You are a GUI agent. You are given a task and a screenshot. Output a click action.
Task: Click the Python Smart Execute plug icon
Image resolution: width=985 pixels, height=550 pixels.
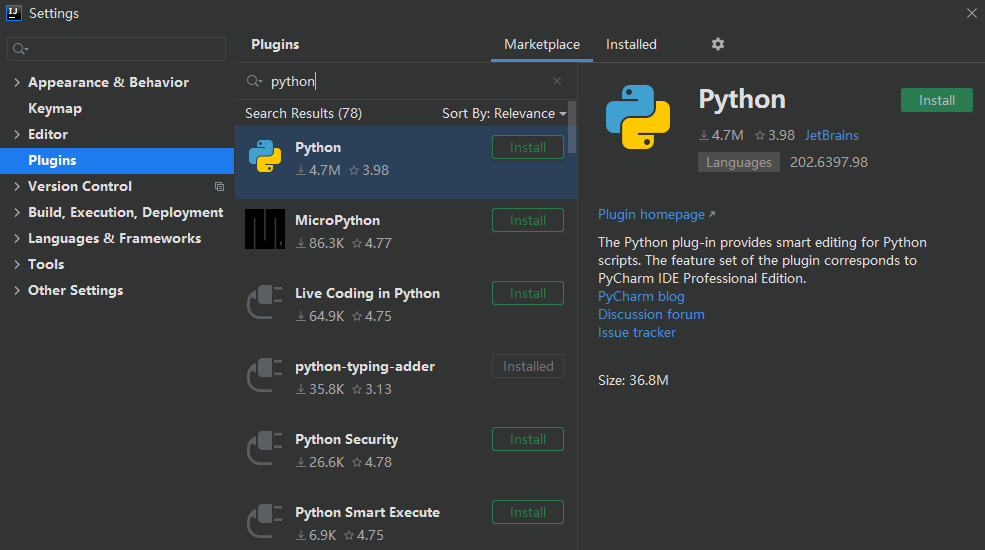point(265,520)
